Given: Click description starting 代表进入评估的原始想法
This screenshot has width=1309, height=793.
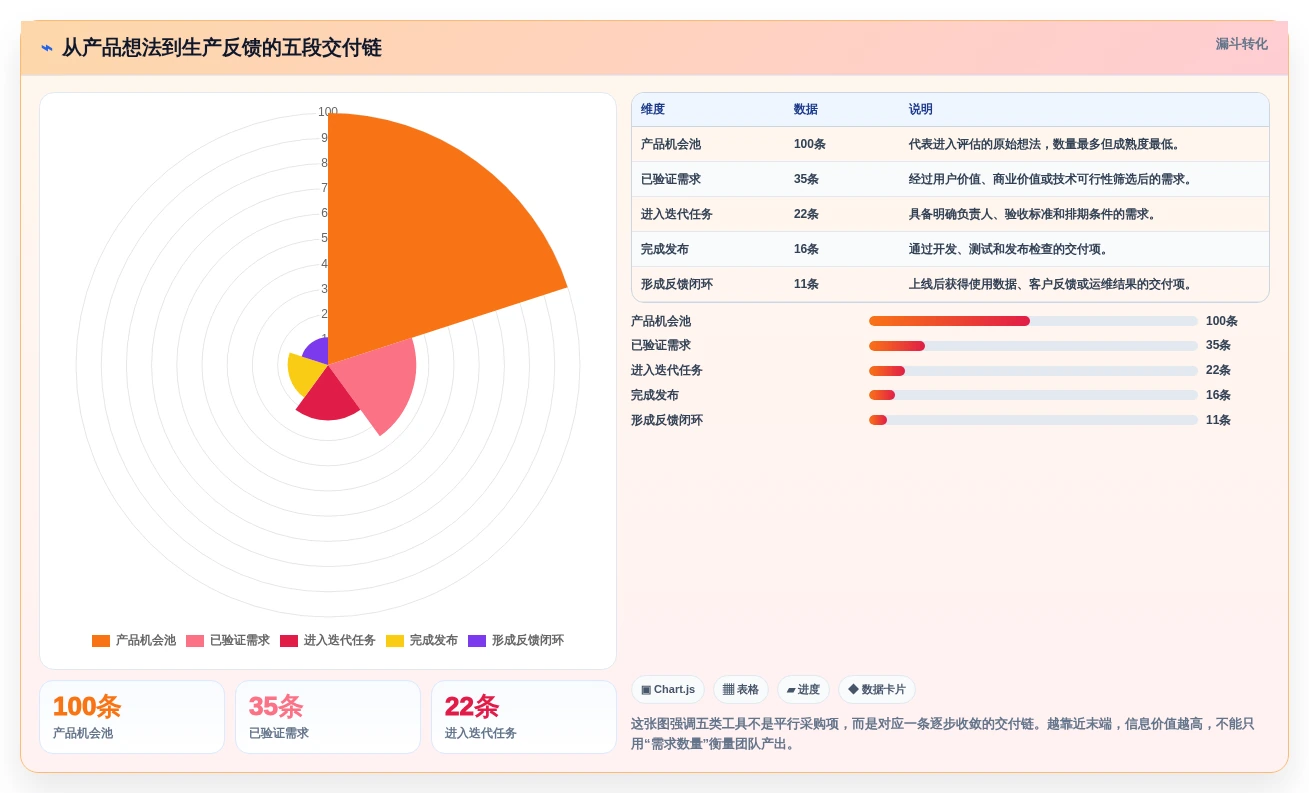Looking at the screenshot, I should point(1046,144).
